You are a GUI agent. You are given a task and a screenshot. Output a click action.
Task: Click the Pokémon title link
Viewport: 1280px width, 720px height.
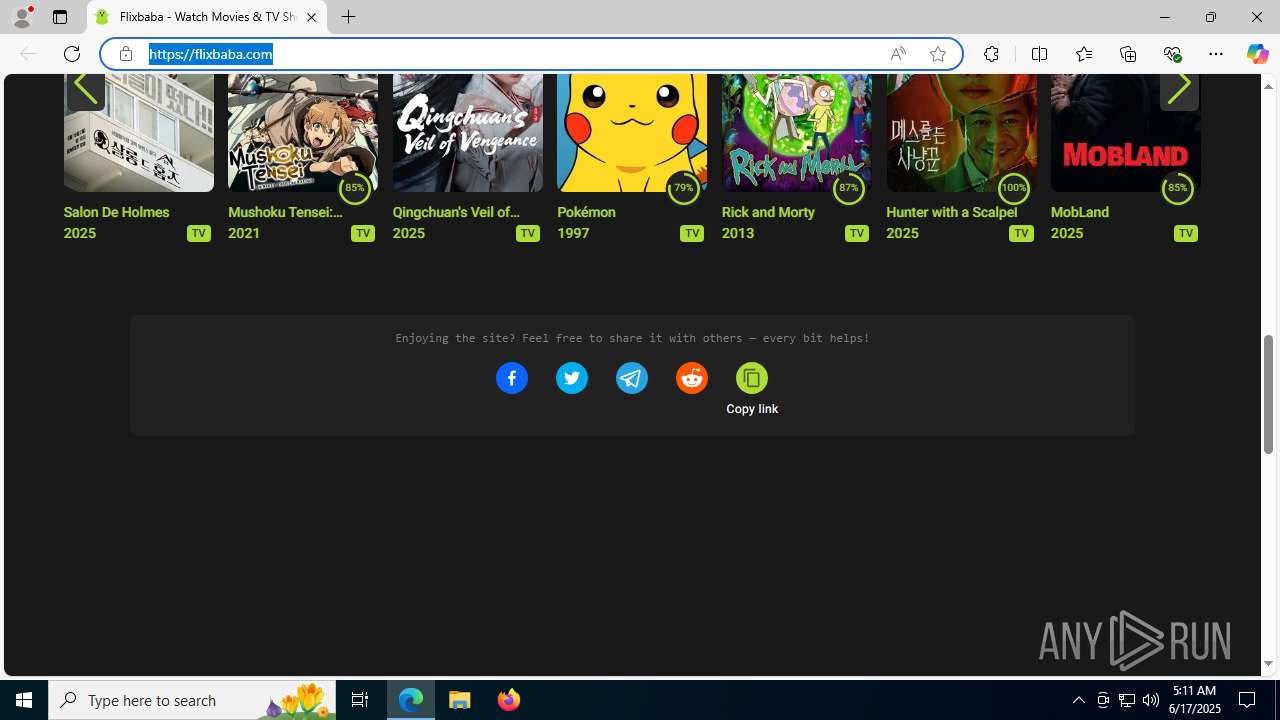point(586,212)
